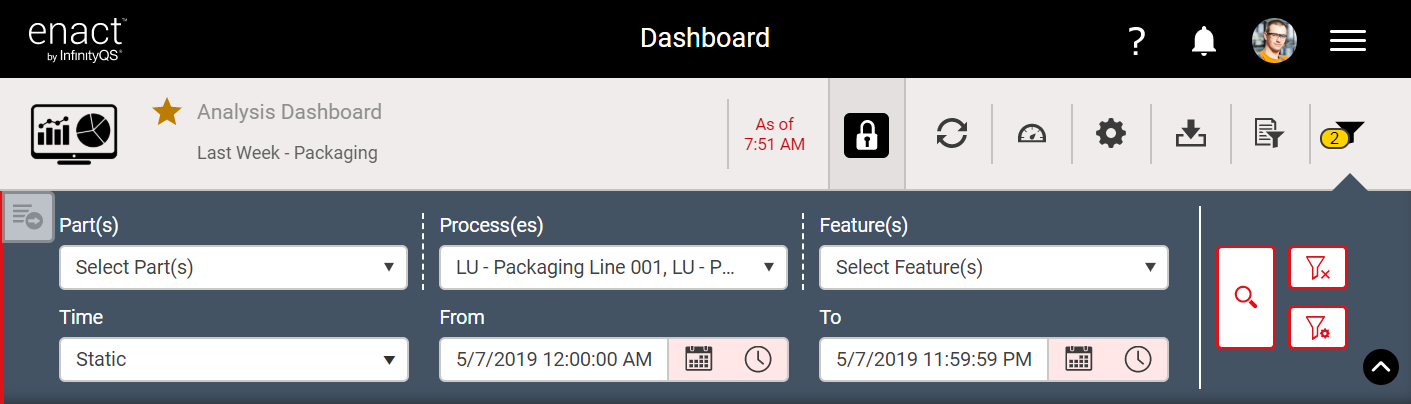The height and width of the screenshot is (404, 1411).
Task: Open the help question mark icon
Action: pyautogui.click(x=1136, y=41)
